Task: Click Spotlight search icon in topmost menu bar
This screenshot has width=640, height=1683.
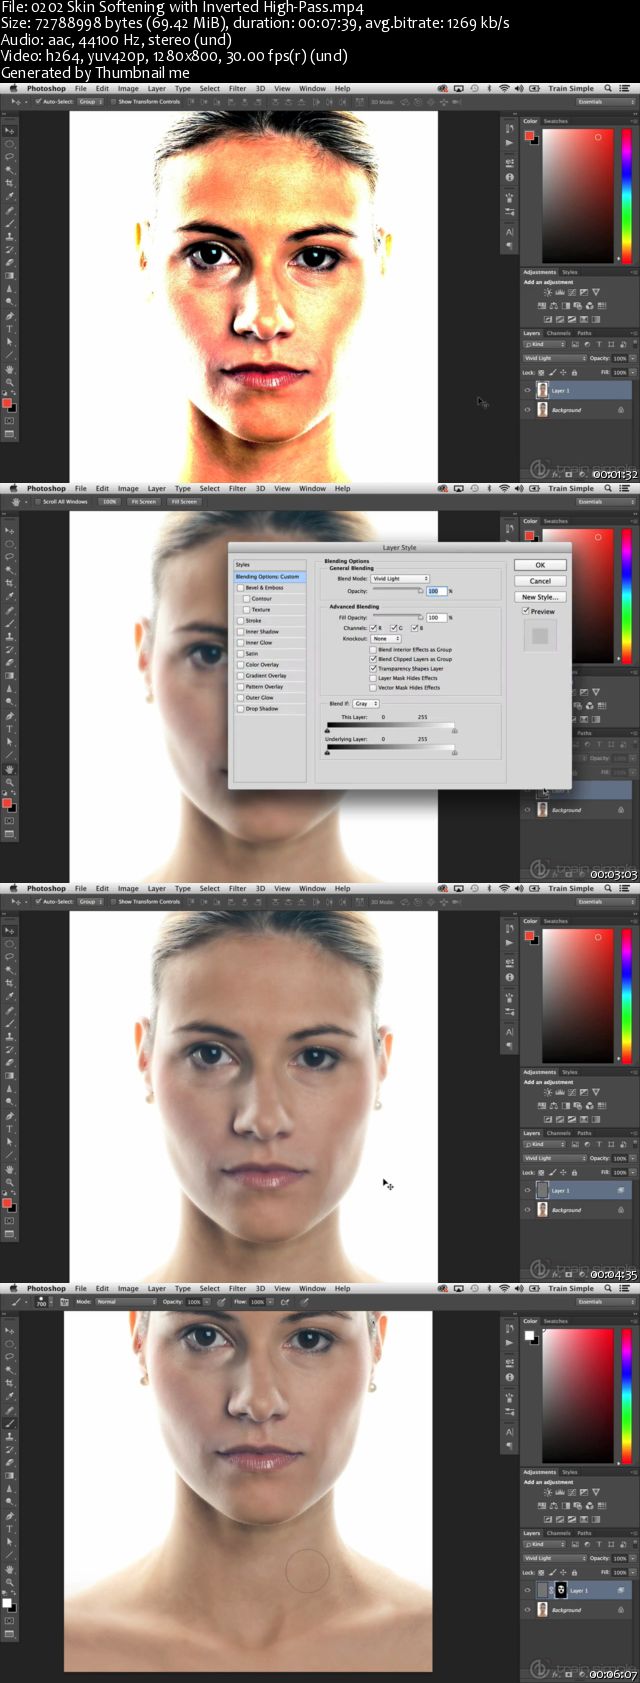Action: pos(607,88)
